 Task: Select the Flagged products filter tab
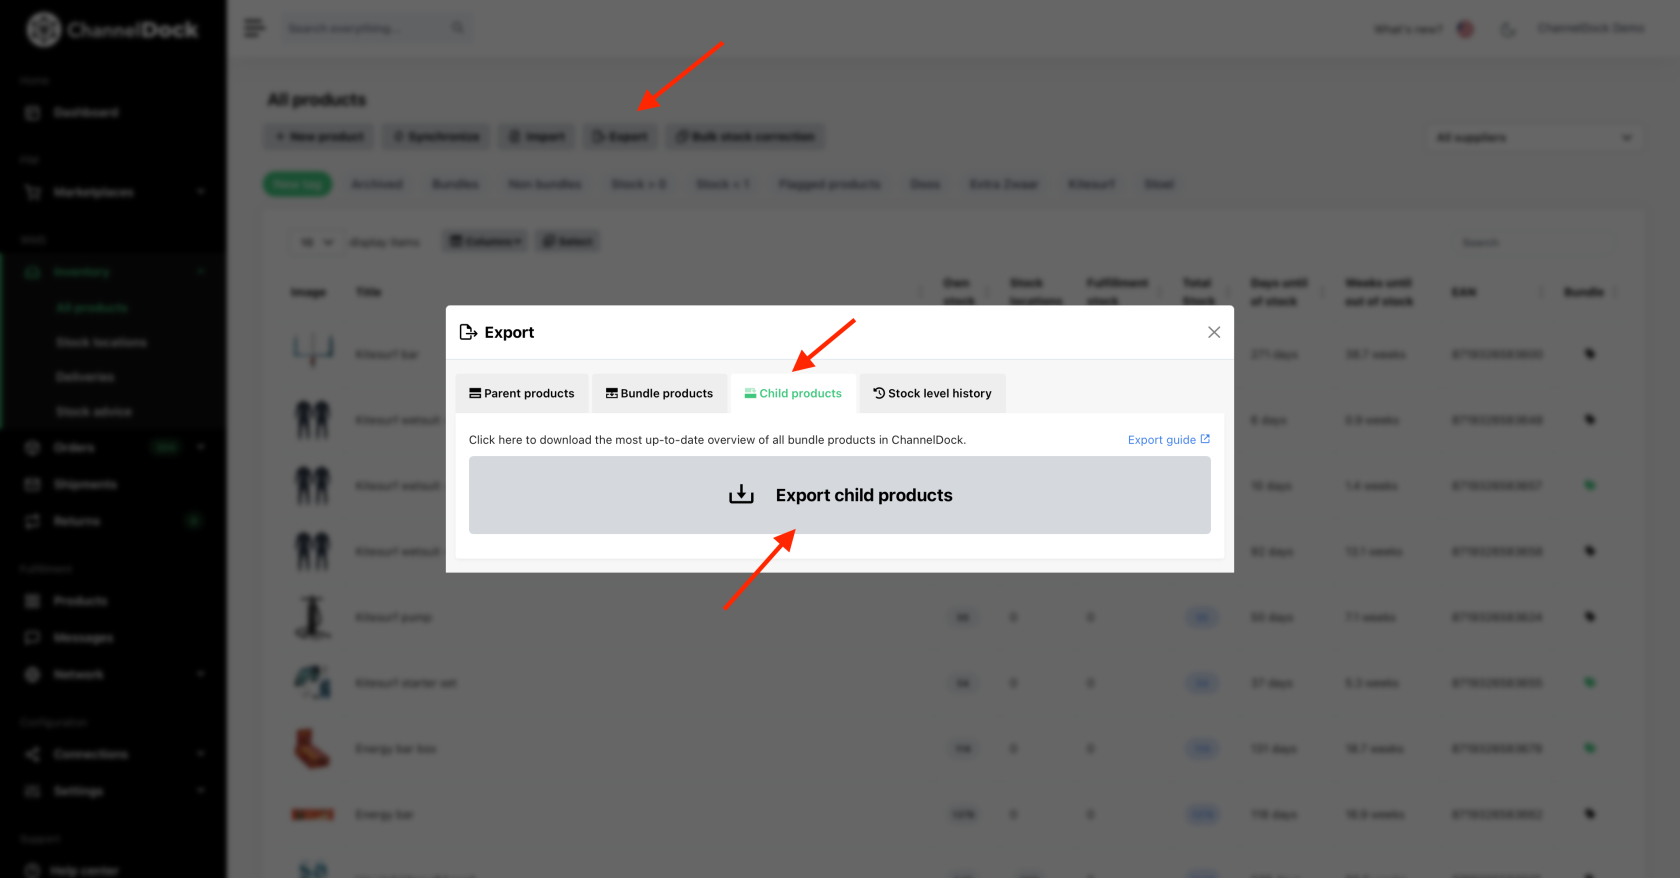(830, 184)
